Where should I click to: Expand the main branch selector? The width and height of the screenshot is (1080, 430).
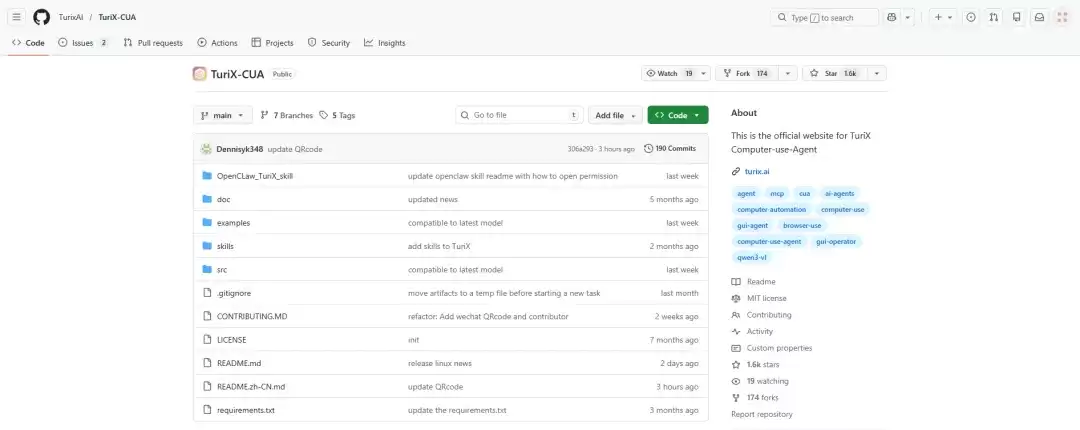(x=222, y=116)
